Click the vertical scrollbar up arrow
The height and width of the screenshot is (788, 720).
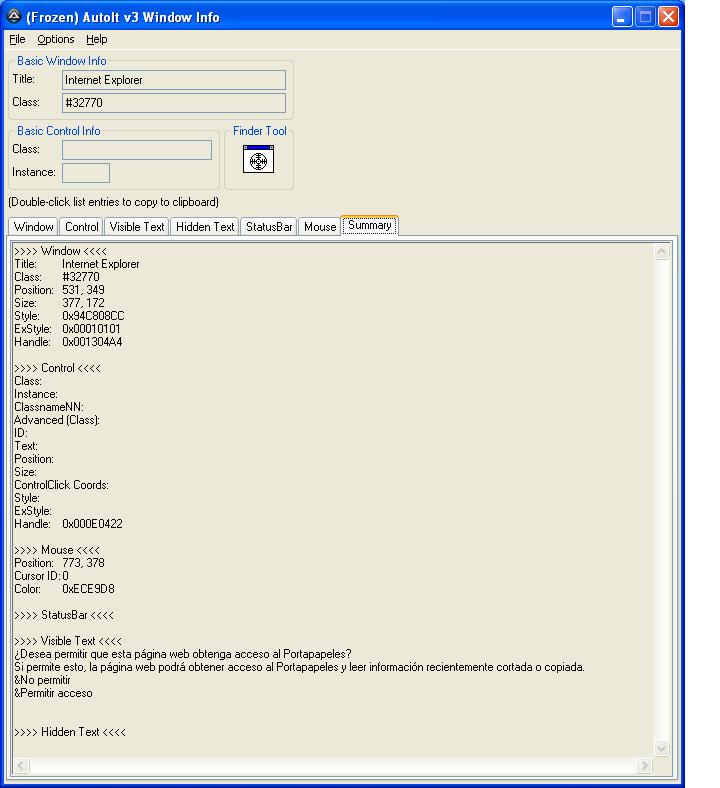tap(662, 251)
